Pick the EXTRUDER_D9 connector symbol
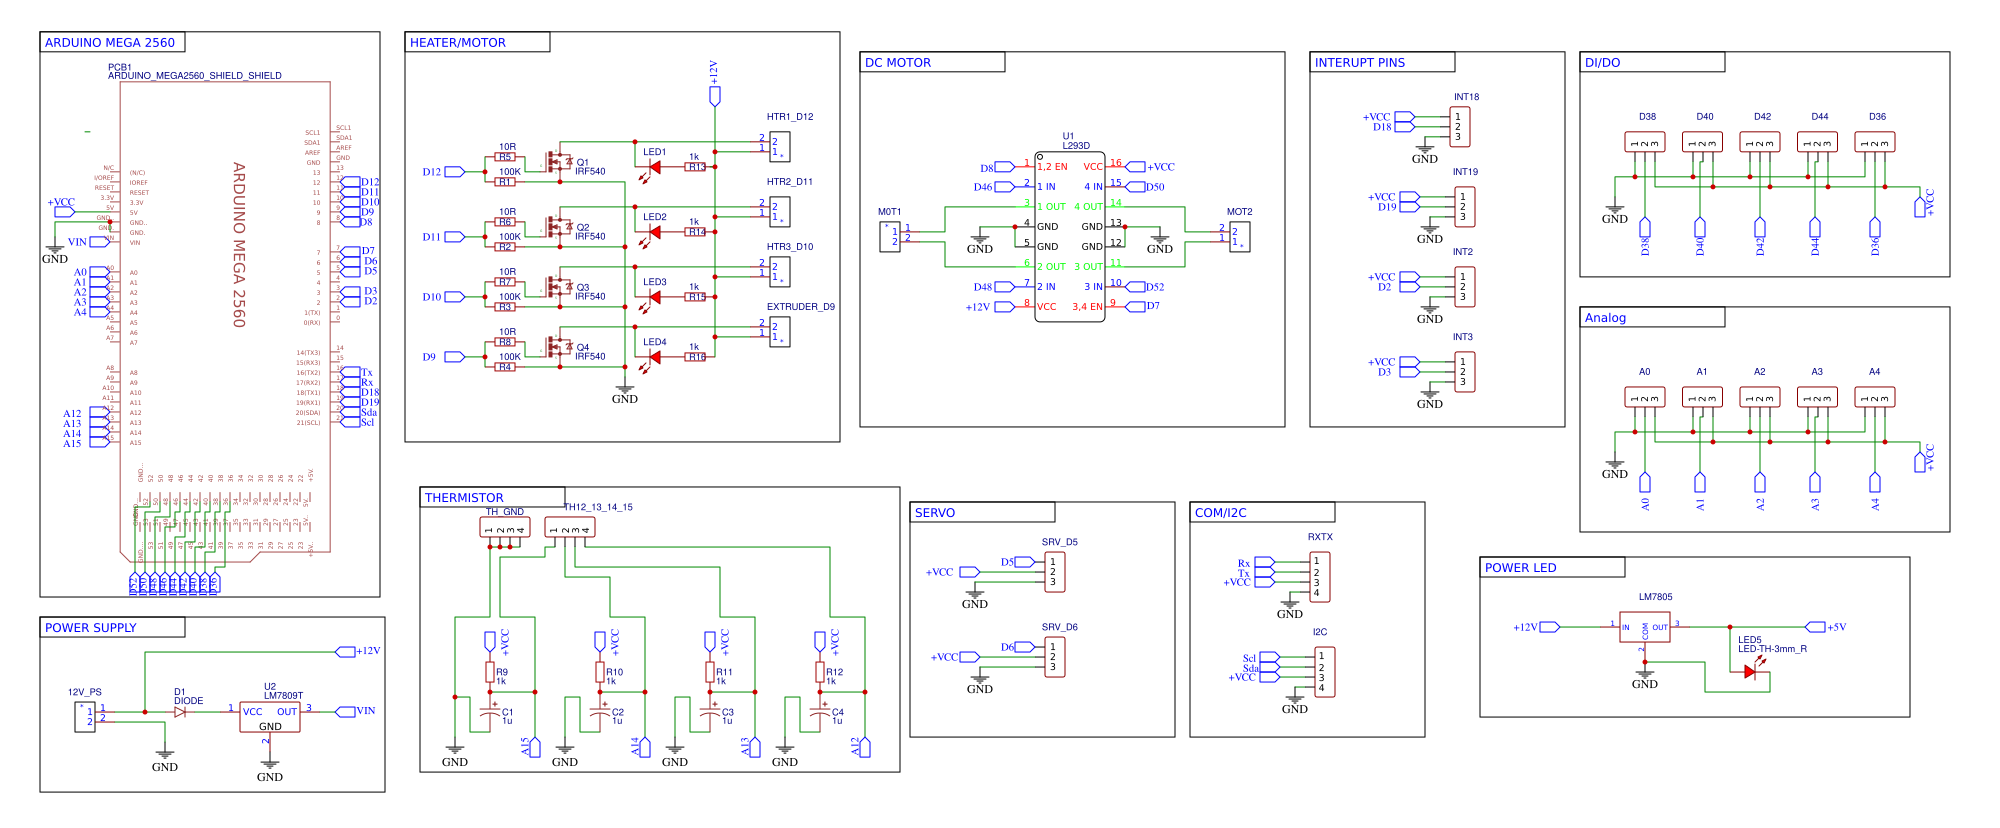2000x828 pixels. click(780, 332)
